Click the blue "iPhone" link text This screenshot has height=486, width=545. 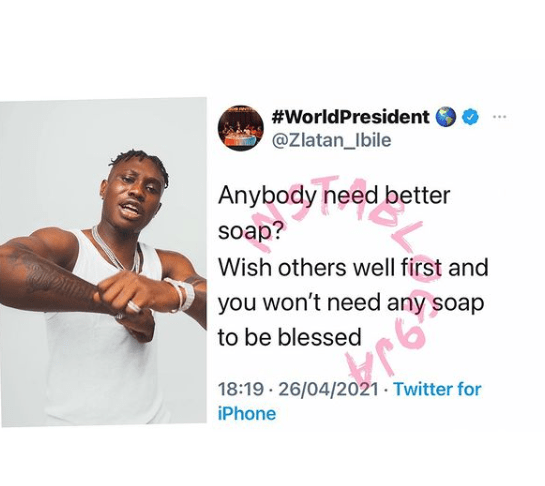point(247,414)
